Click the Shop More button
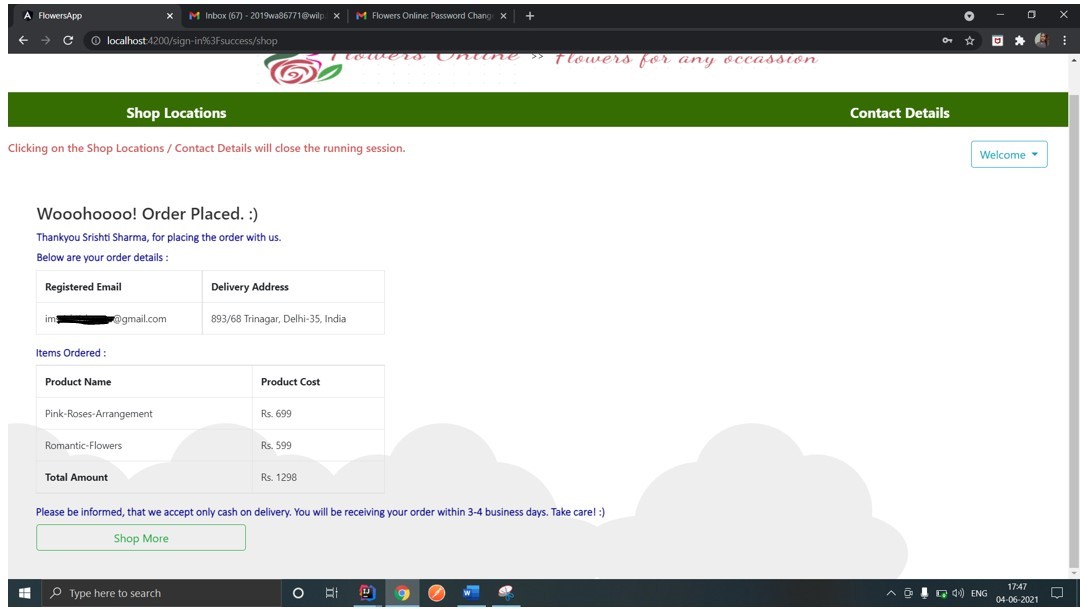The image size is (1090, 609). (140, 537)
